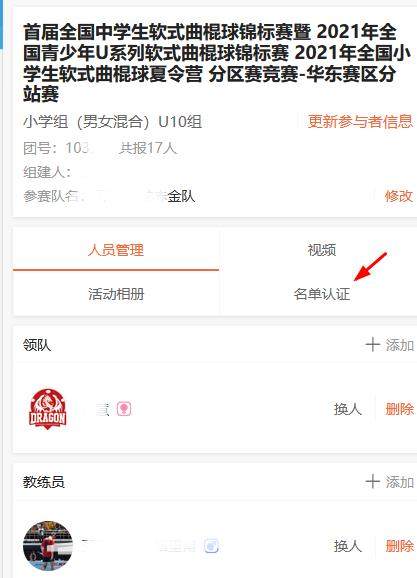This screenshot has width=417, height=578.
Task: Switch to the 人员管理 tab
Action: click(x=116, y=250)
